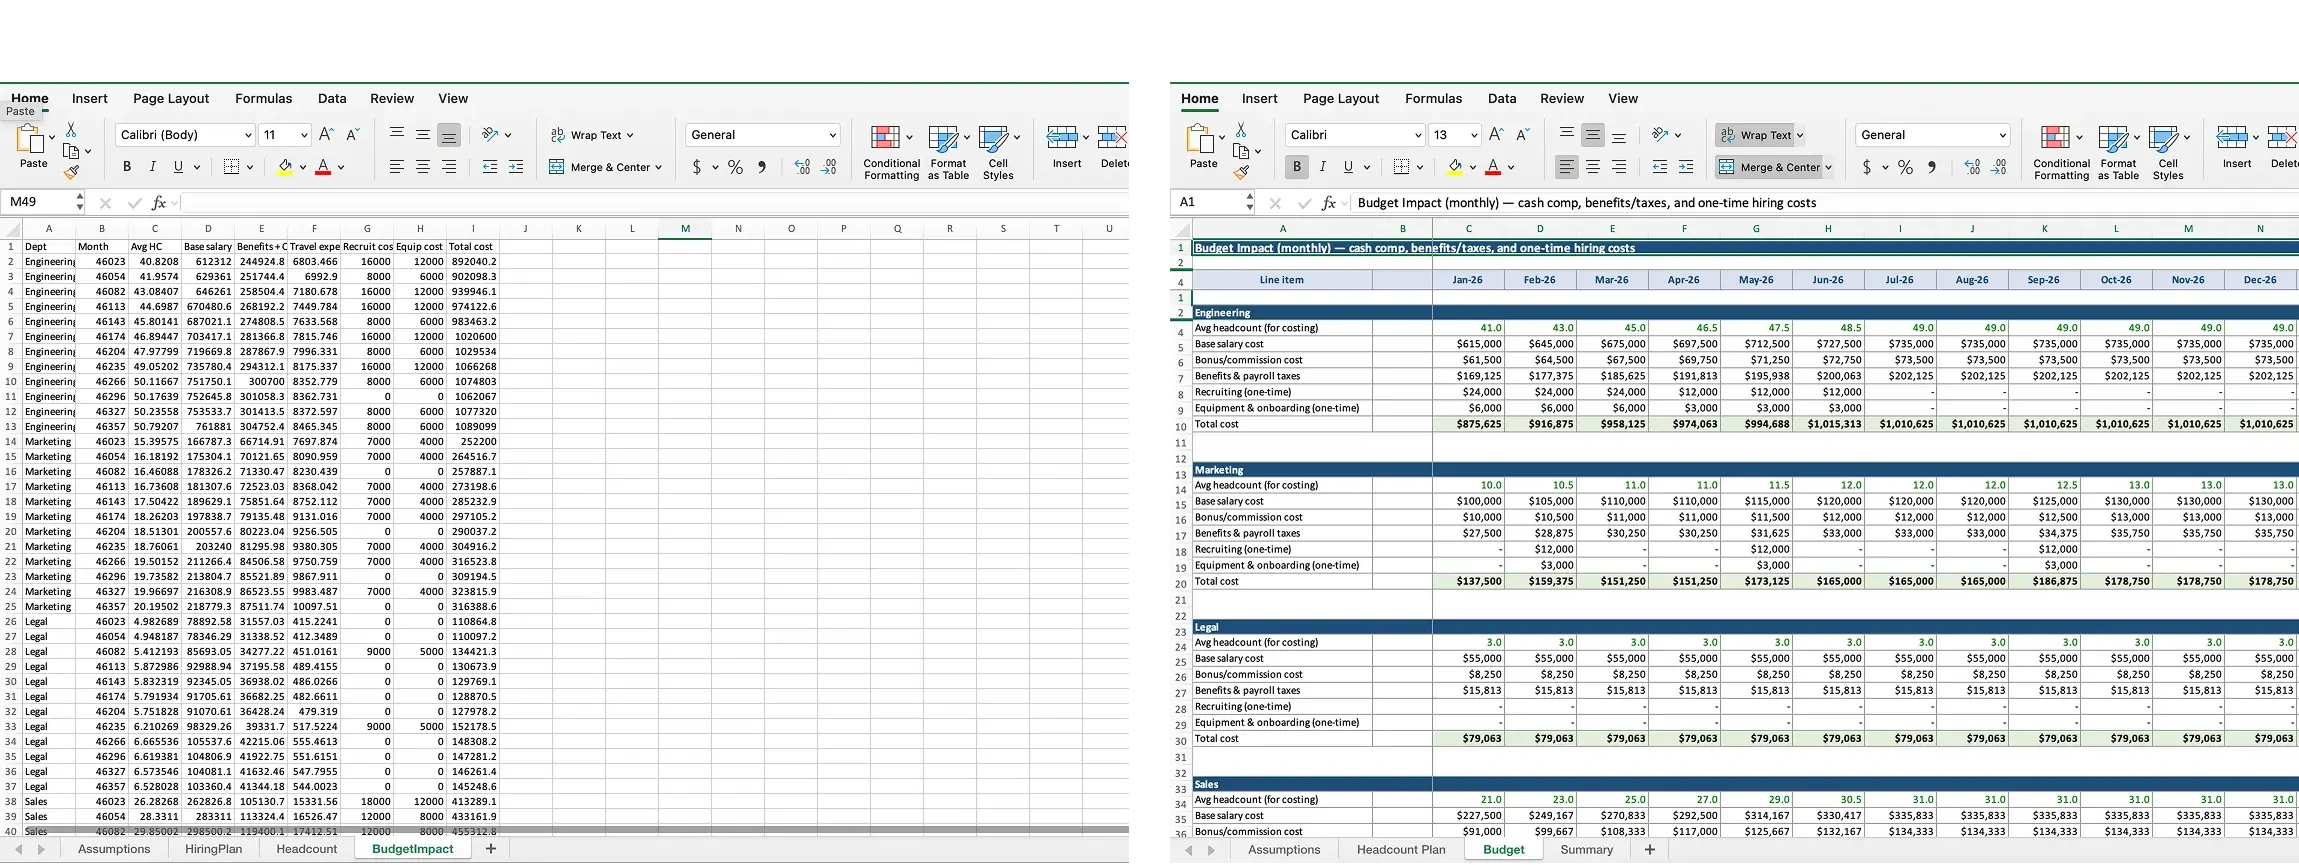Viewport: 2299px width, 865px height.
Task: Click Increase Font Size beside the size 11 box
Action: 326,135
